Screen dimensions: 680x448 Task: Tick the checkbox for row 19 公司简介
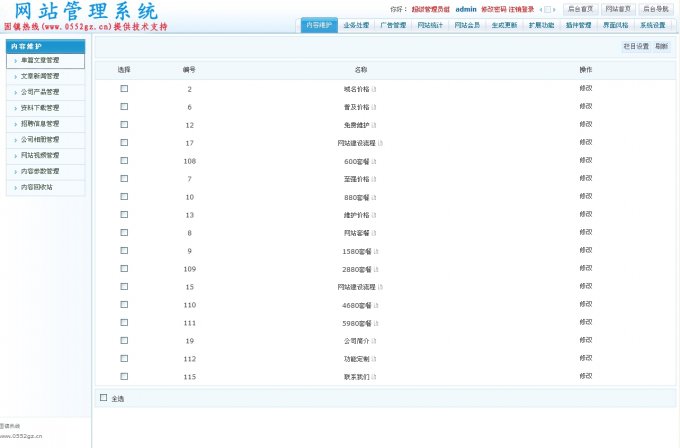[124, 340]
